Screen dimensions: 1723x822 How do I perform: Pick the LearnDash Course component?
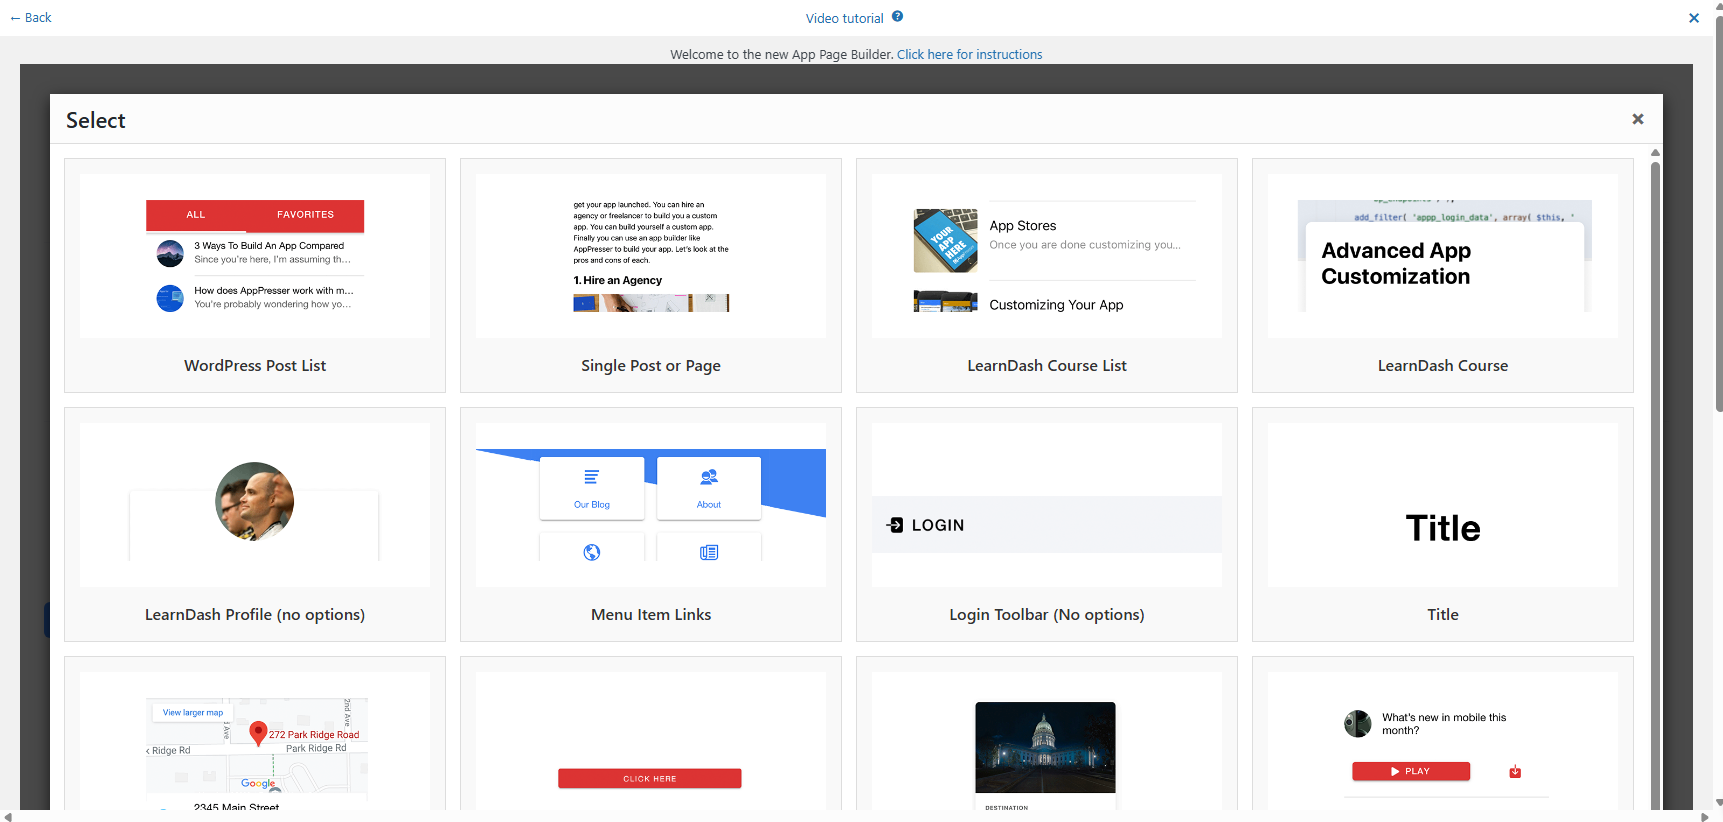tap(1443, 275)
